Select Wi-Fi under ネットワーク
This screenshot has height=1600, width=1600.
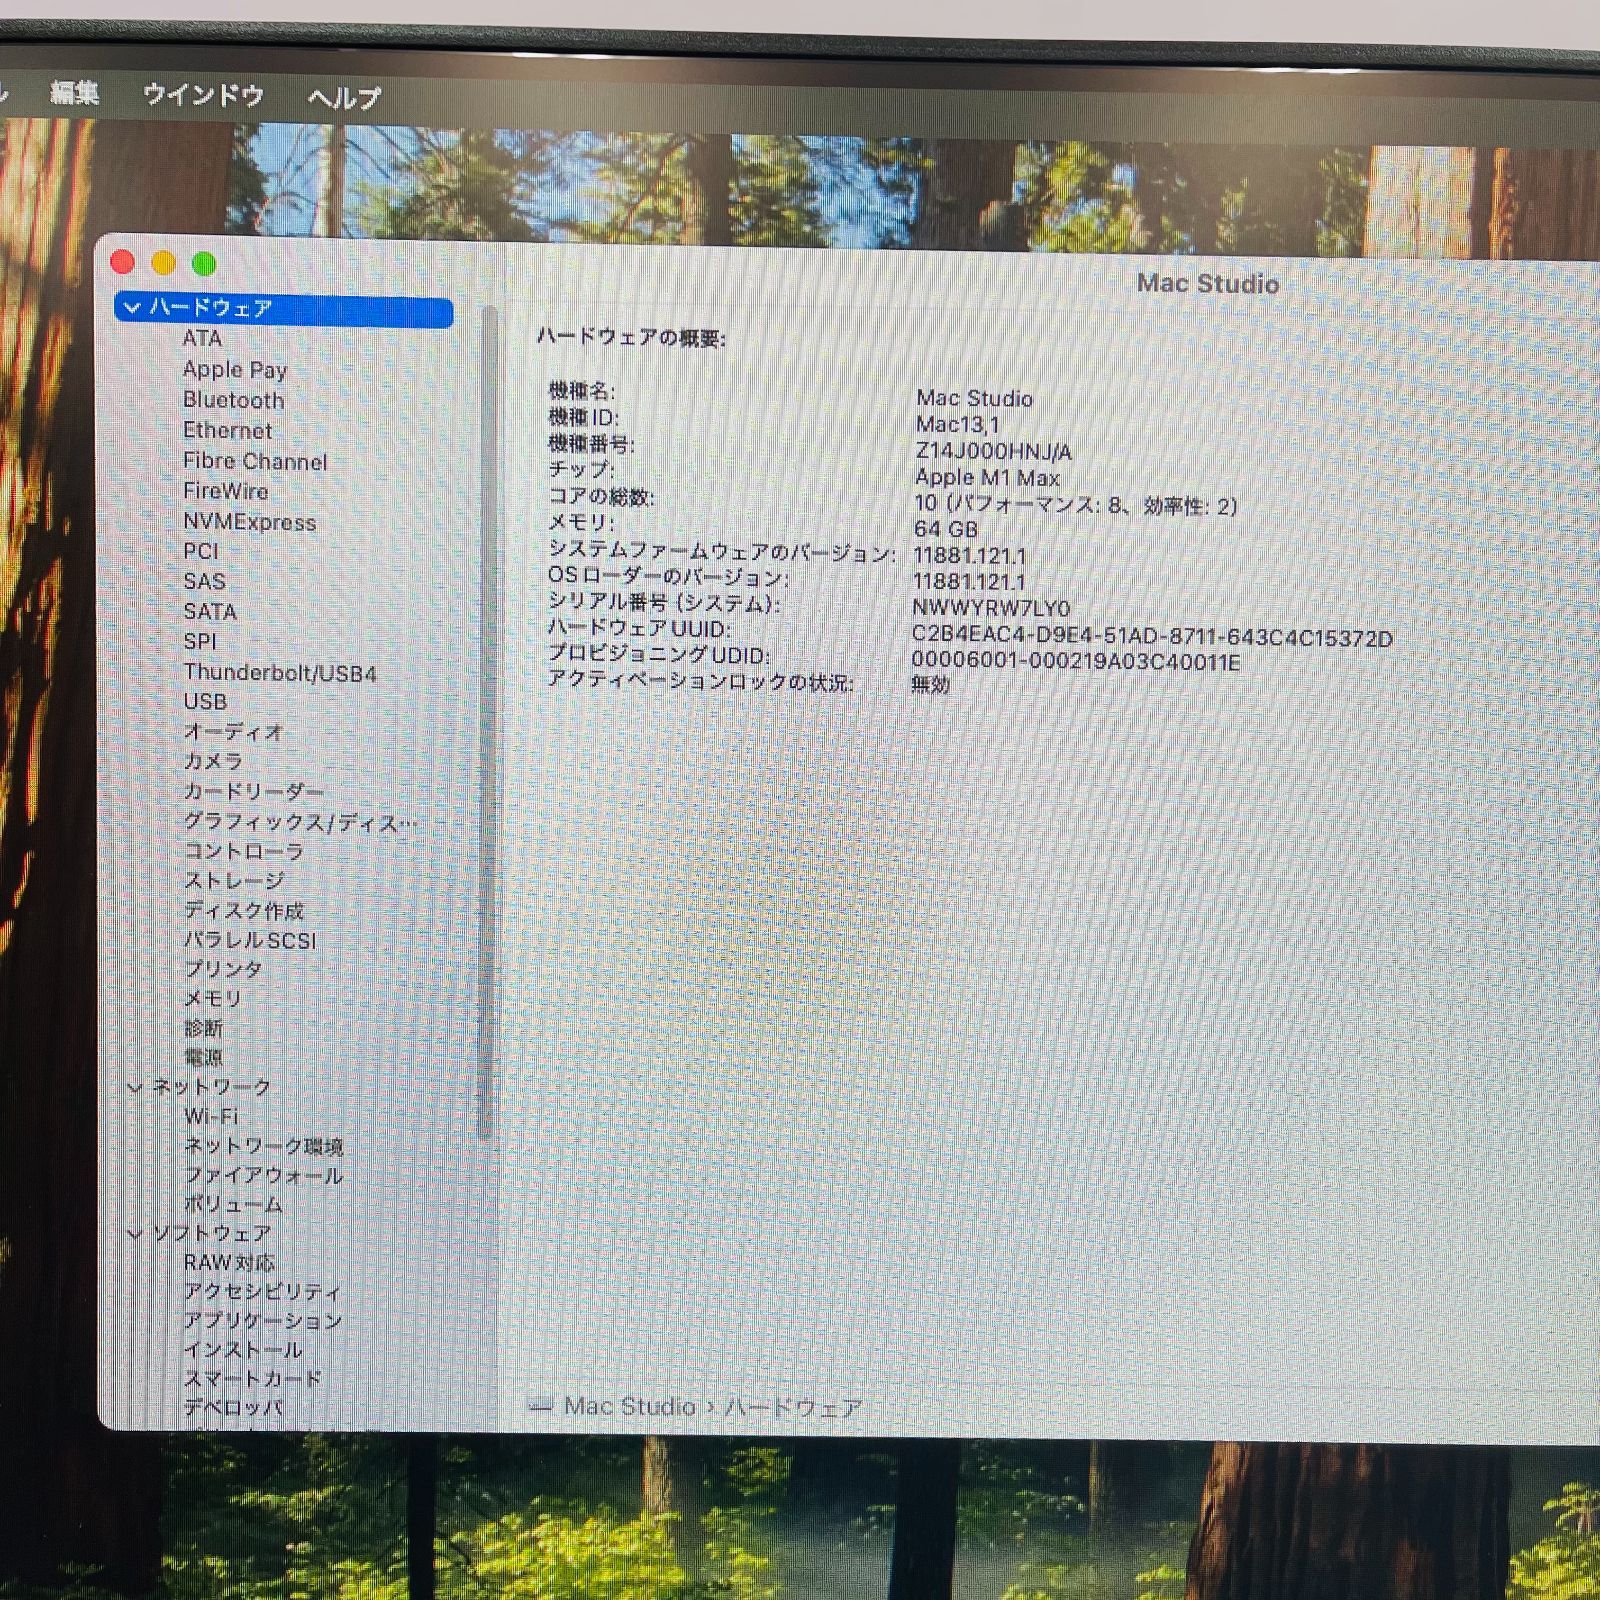[x=211, y=1116]
